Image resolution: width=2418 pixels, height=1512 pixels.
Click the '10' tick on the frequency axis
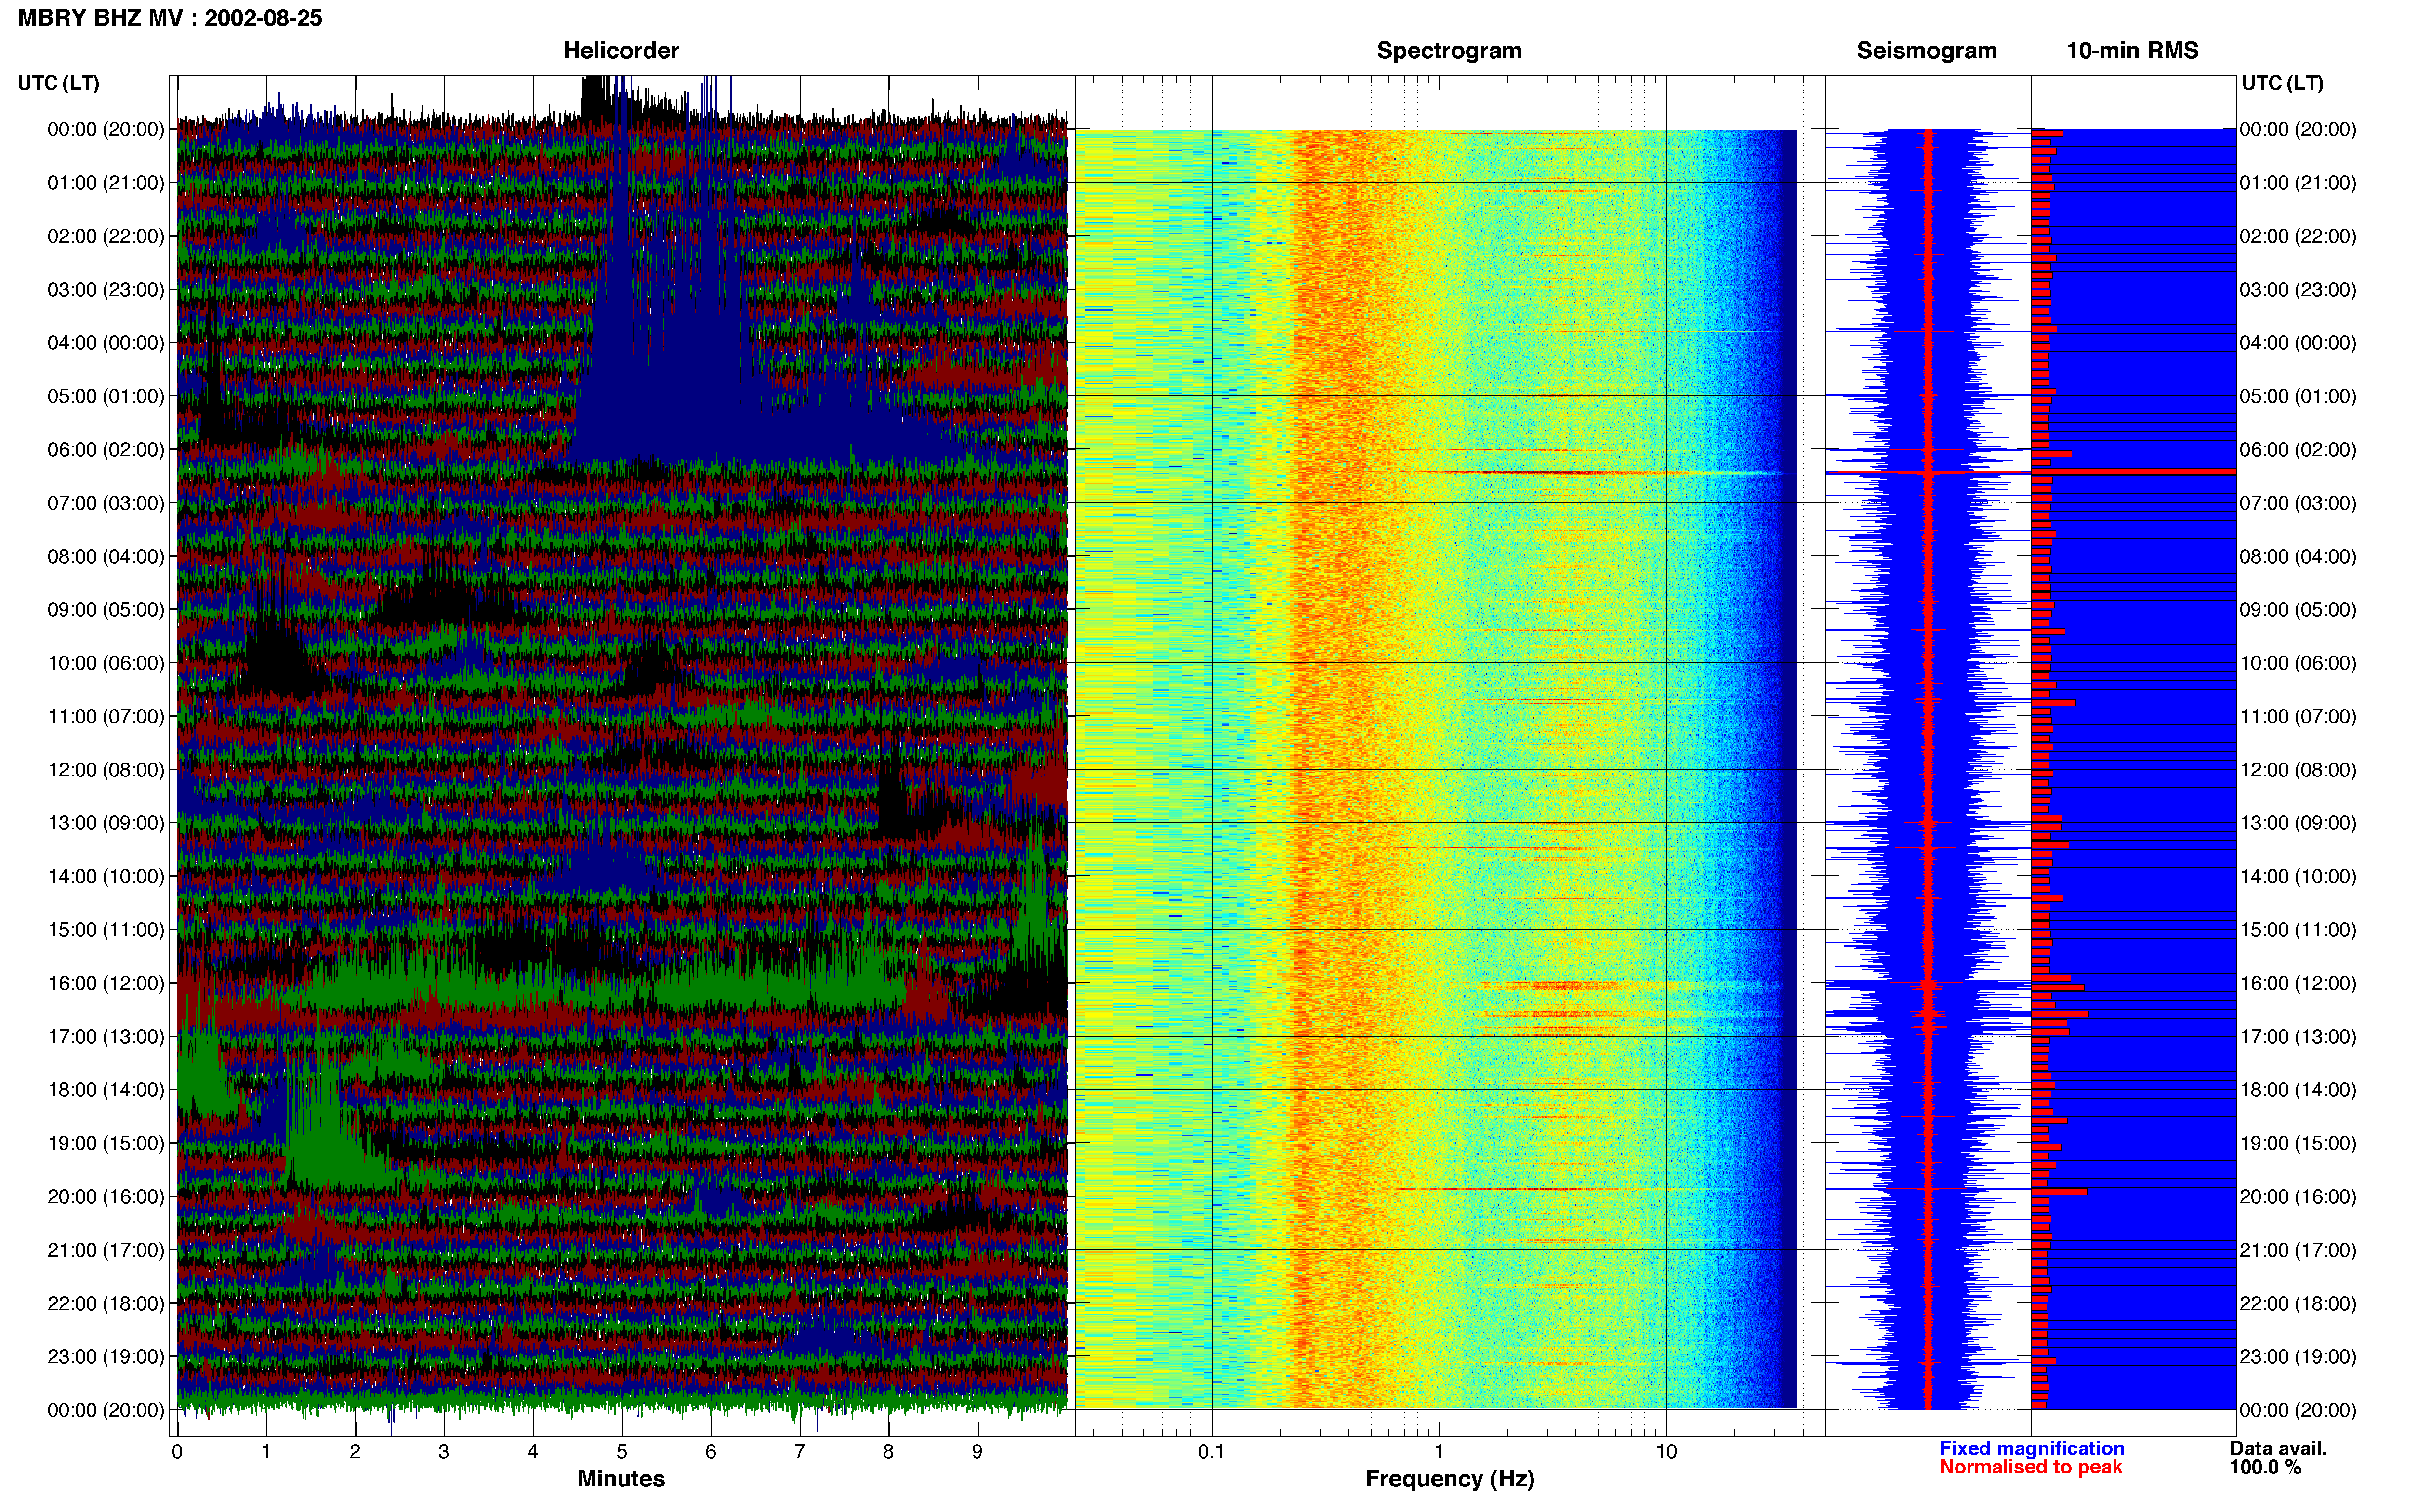[1666, 1452]
